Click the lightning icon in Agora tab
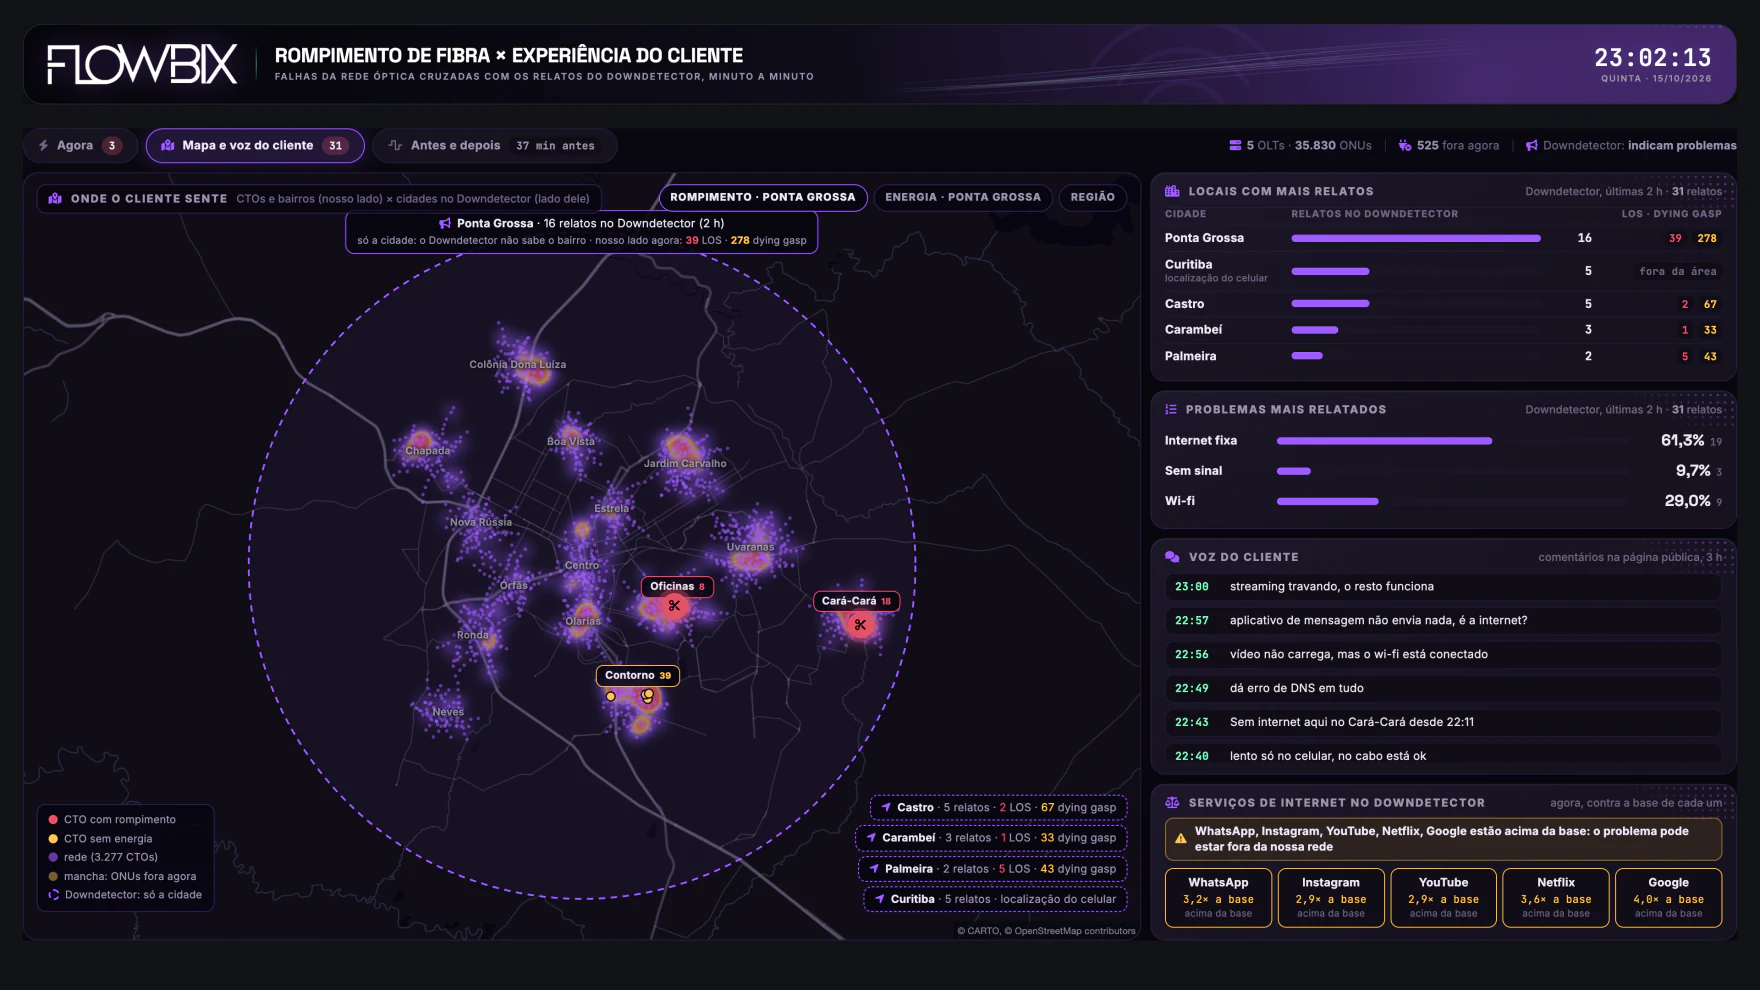 tap(44, 146)
